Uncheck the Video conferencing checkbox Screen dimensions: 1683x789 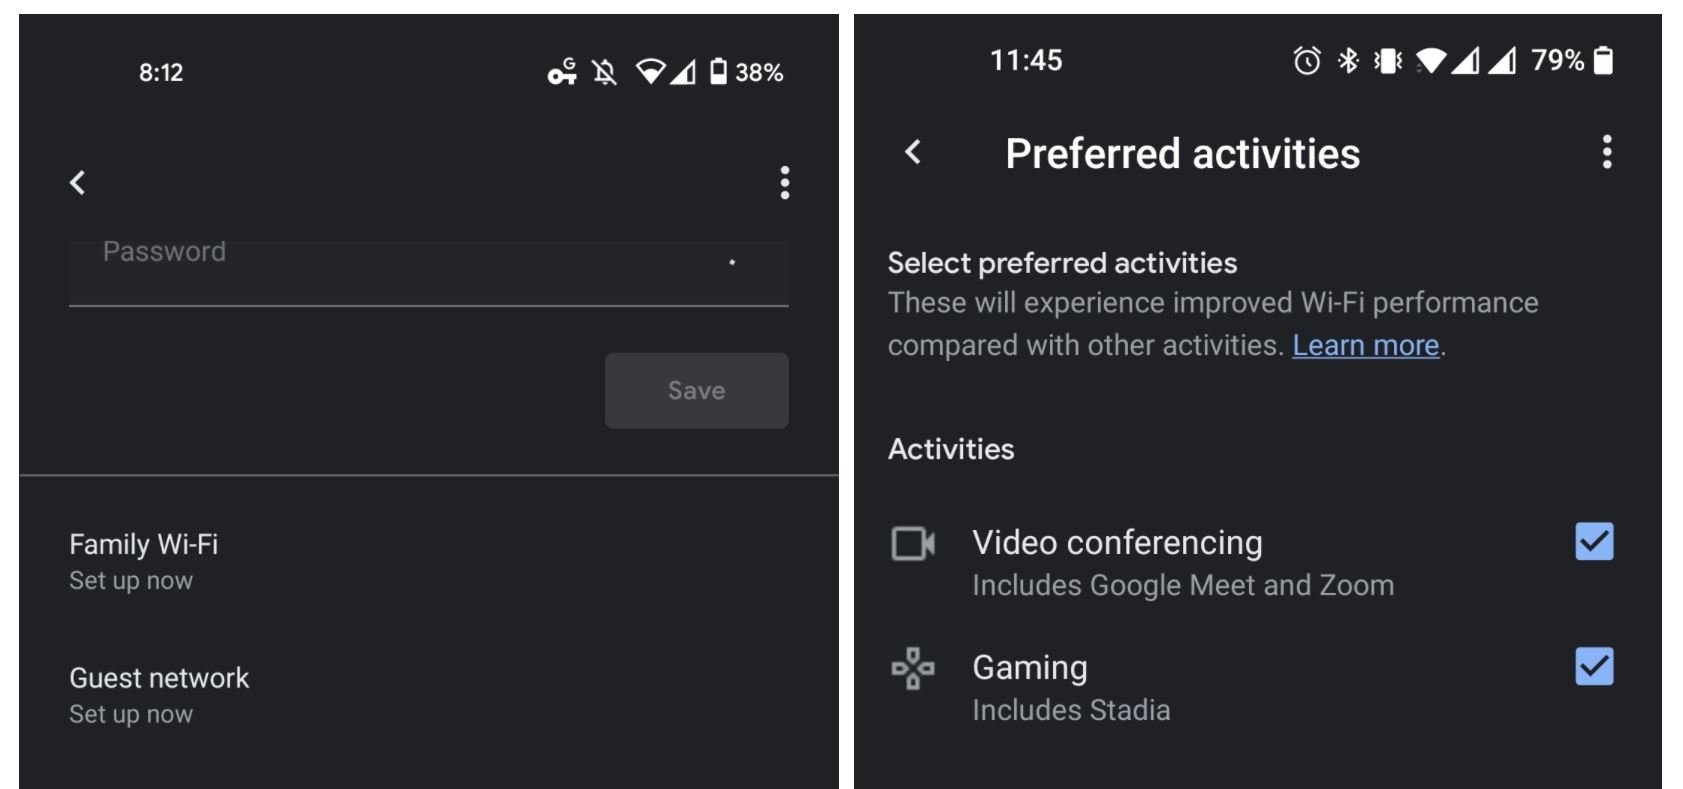click(x=1593, y=542)
